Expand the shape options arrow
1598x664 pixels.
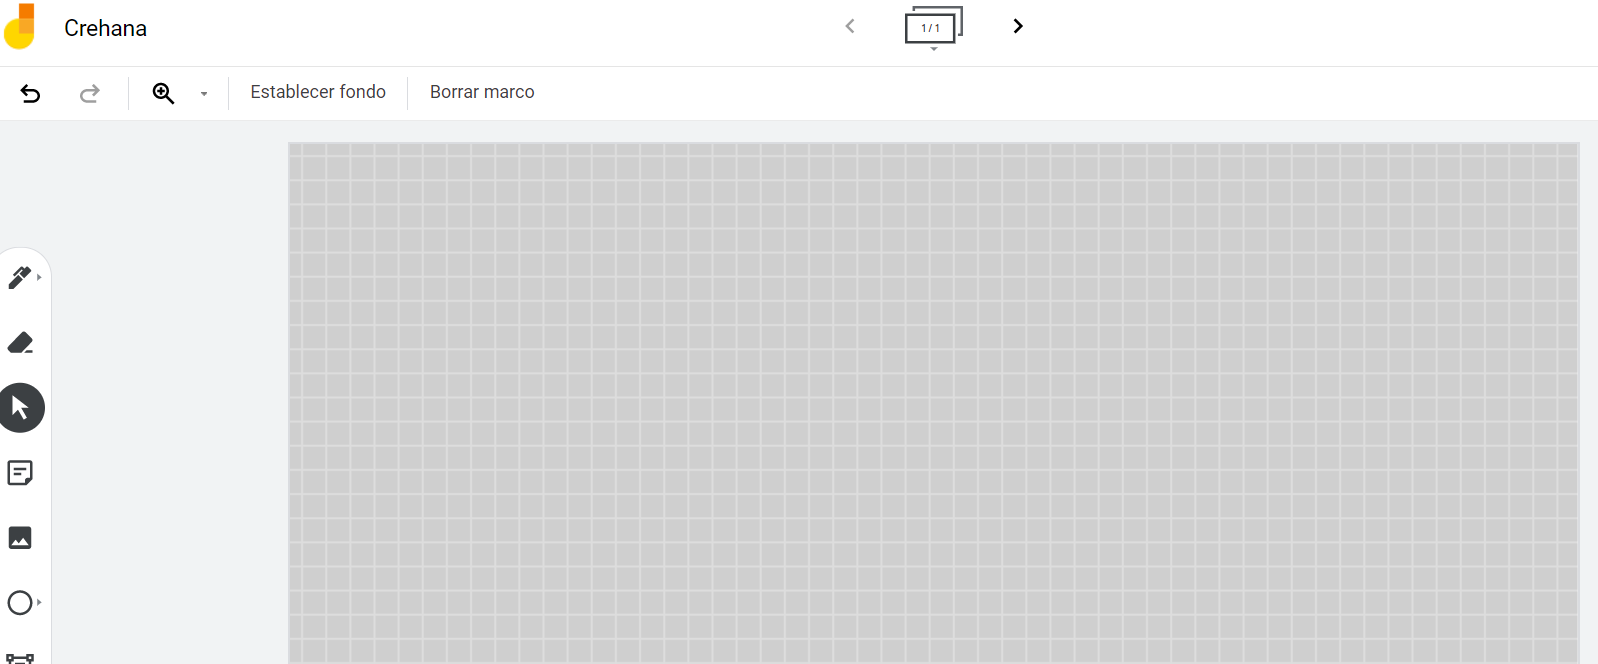pyautogui.click(x=40, y=602)
